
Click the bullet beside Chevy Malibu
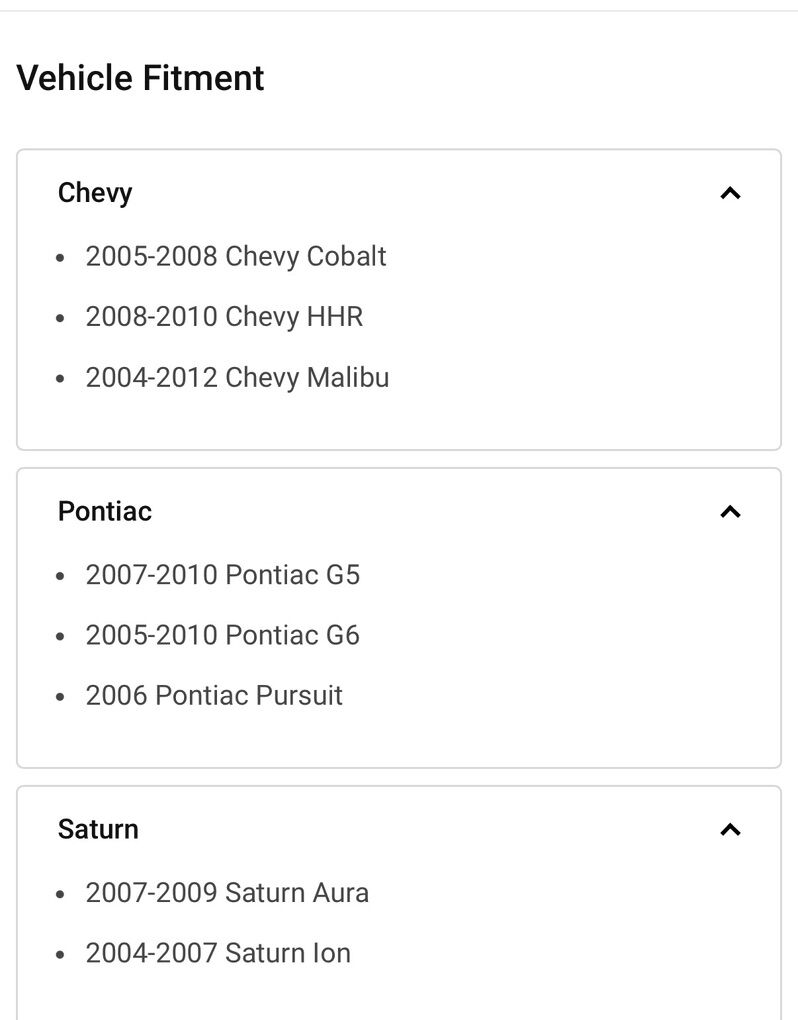(x=62, y=380)
